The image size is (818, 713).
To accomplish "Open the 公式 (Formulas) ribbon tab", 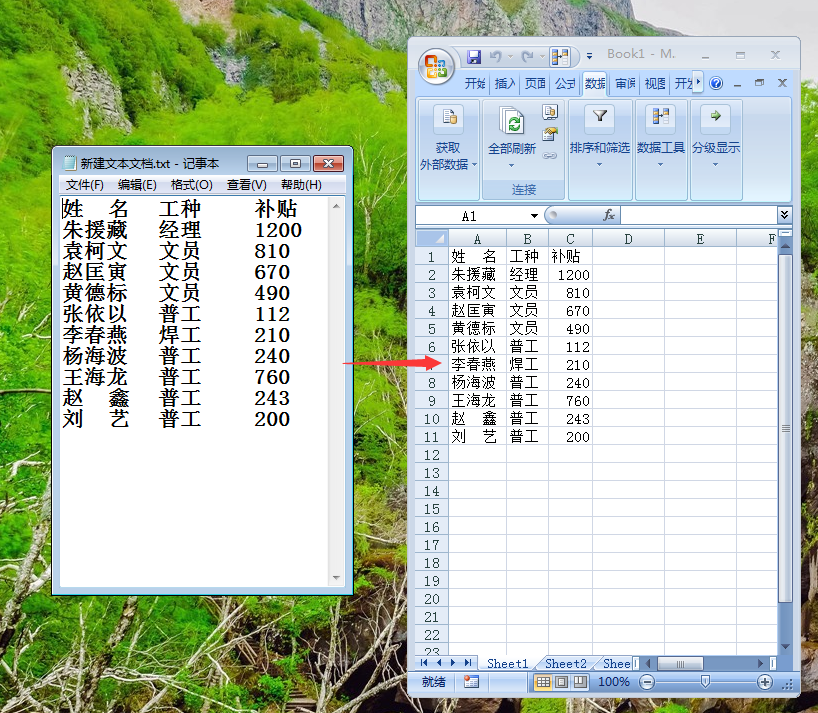I will (565, 83).
